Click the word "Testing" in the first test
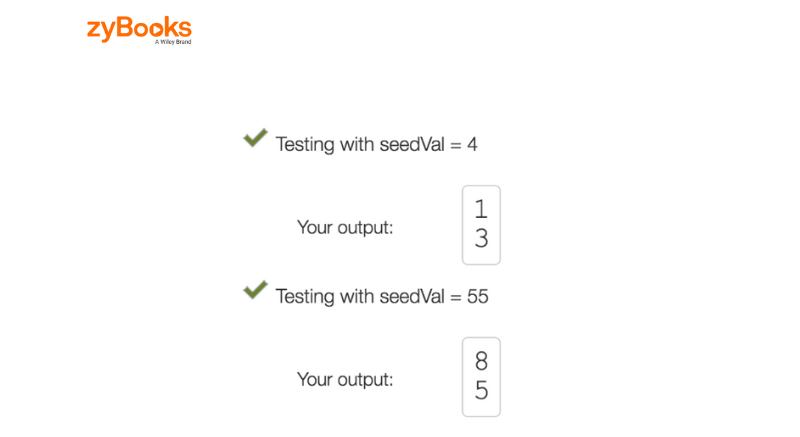The width and height of the screenshot is (800, 437). tap(305, 144)
